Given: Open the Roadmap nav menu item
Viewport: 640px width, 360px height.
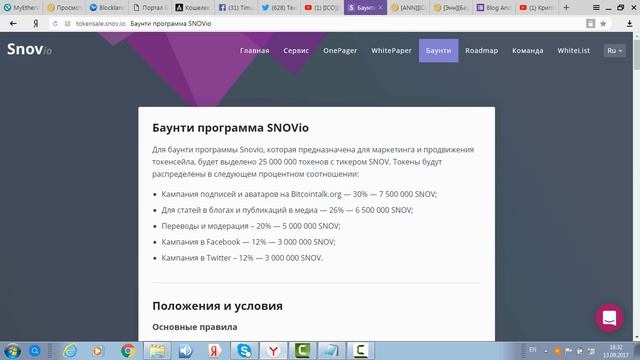Looking at the screenshot, I should [x=482, y=51].
